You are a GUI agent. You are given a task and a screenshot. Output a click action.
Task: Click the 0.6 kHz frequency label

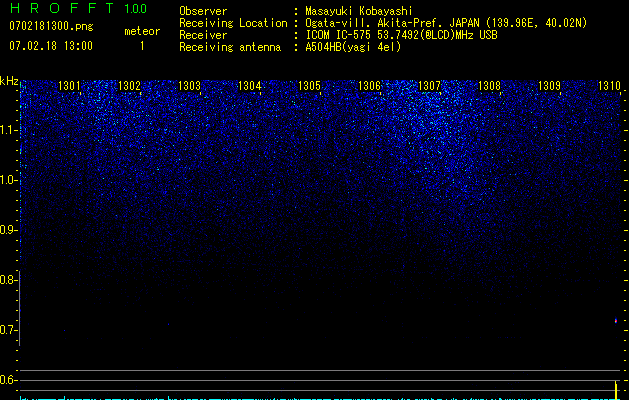[7, 380]
